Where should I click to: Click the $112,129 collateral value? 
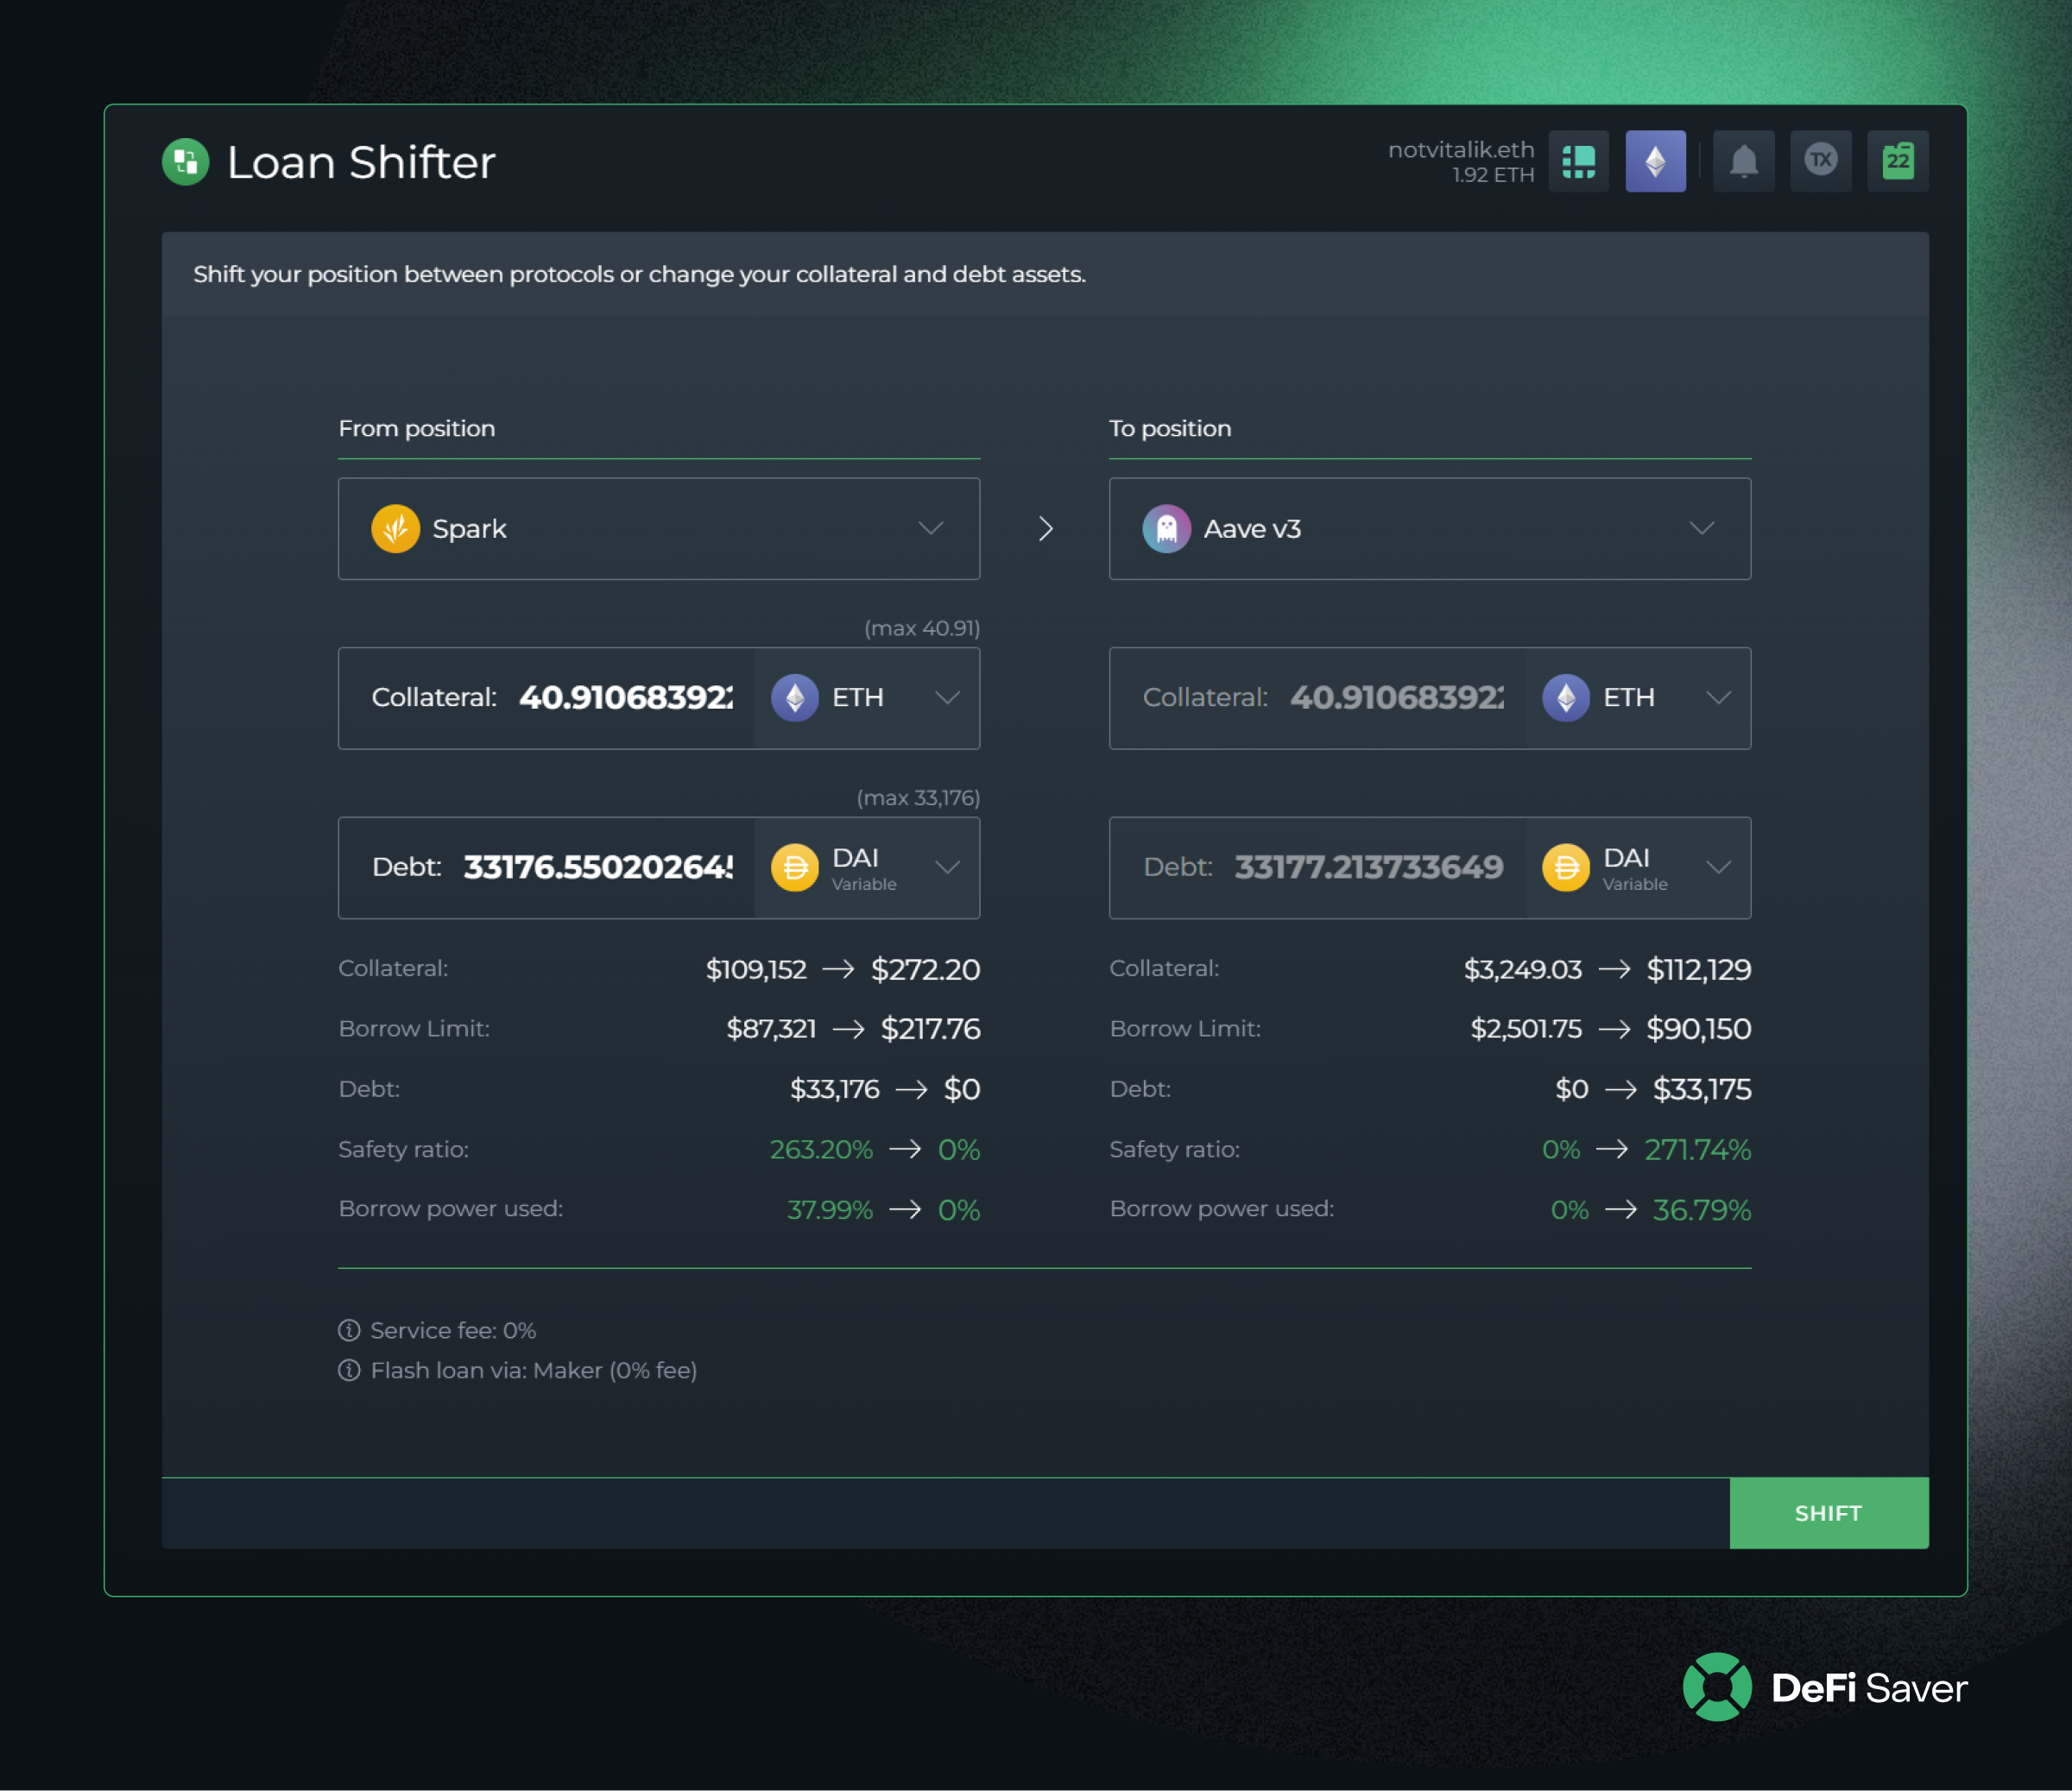1699,969
